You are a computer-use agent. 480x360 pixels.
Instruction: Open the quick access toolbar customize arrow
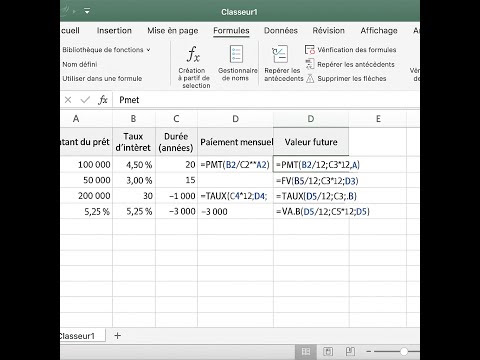(x=87, y=11)
